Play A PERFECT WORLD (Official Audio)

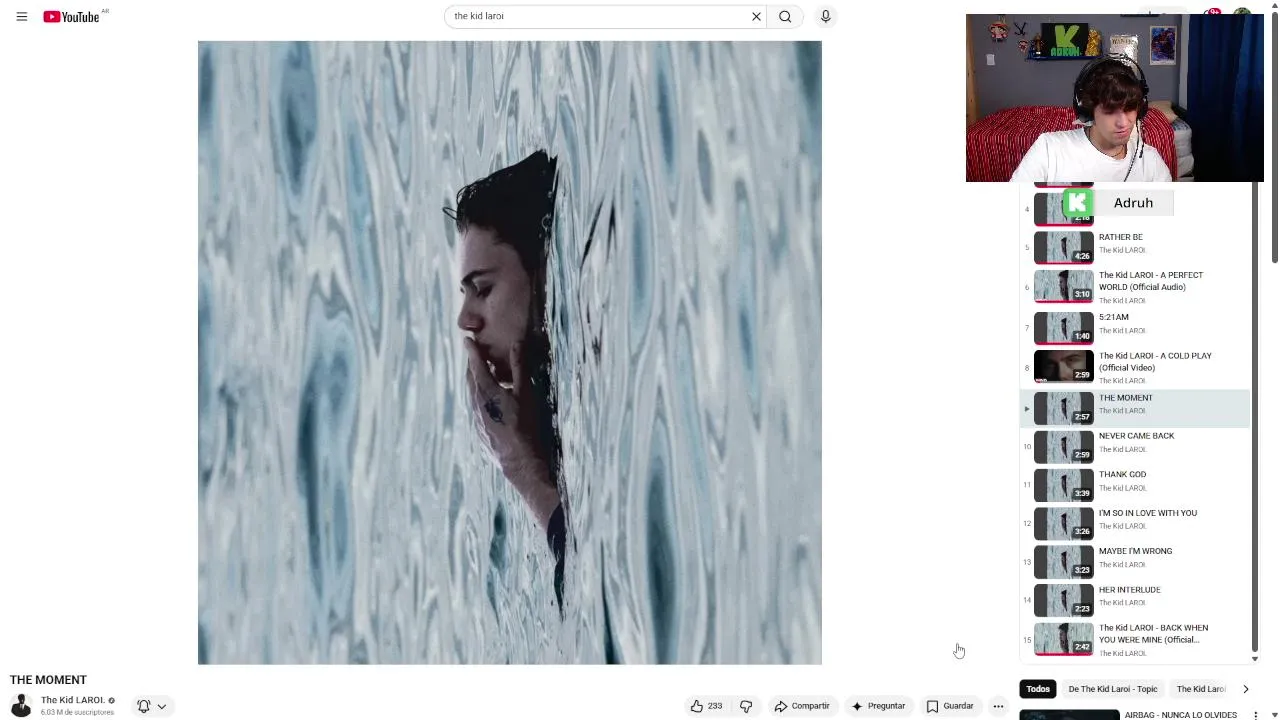[x=1135, y=287]
